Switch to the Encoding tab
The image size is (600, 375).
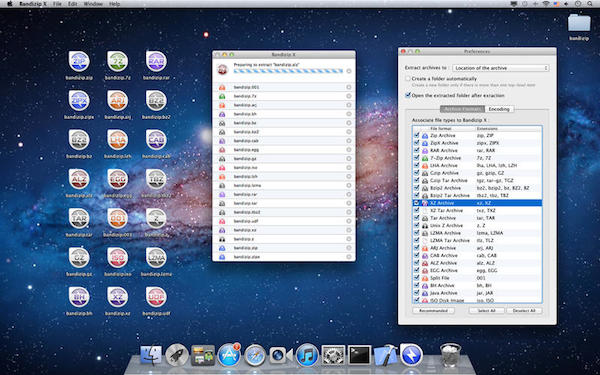tap(499, 109)
